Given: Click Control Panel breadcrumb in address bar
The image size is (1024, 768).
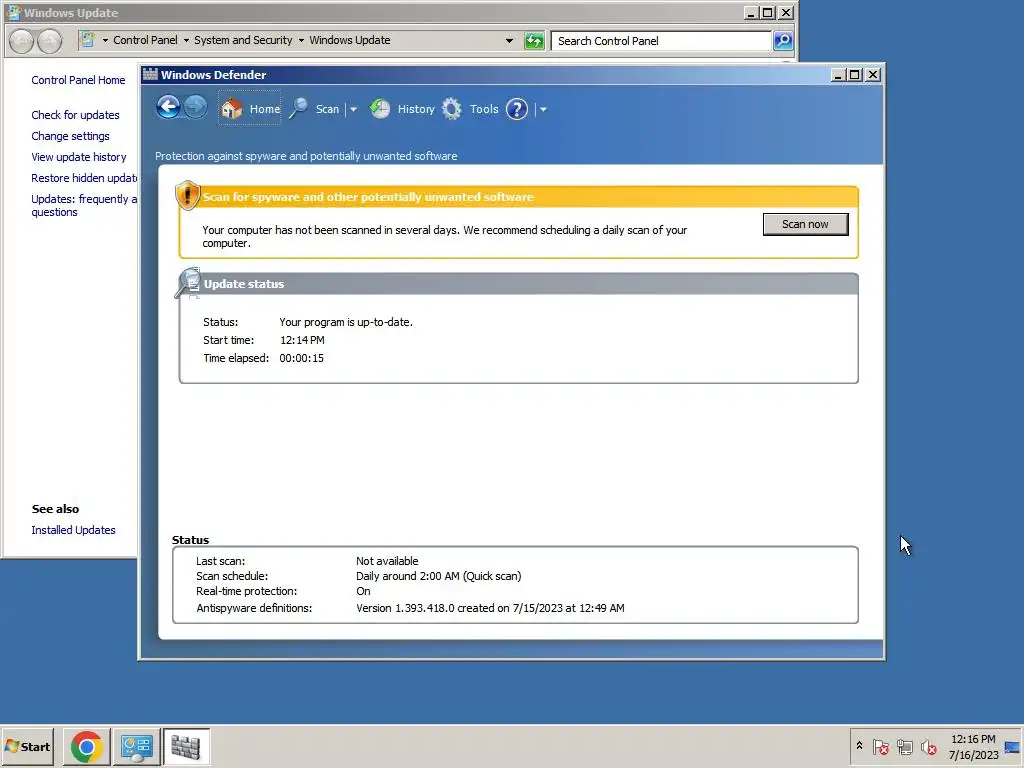Looking at the screenshot, I should tap(145, 40).
